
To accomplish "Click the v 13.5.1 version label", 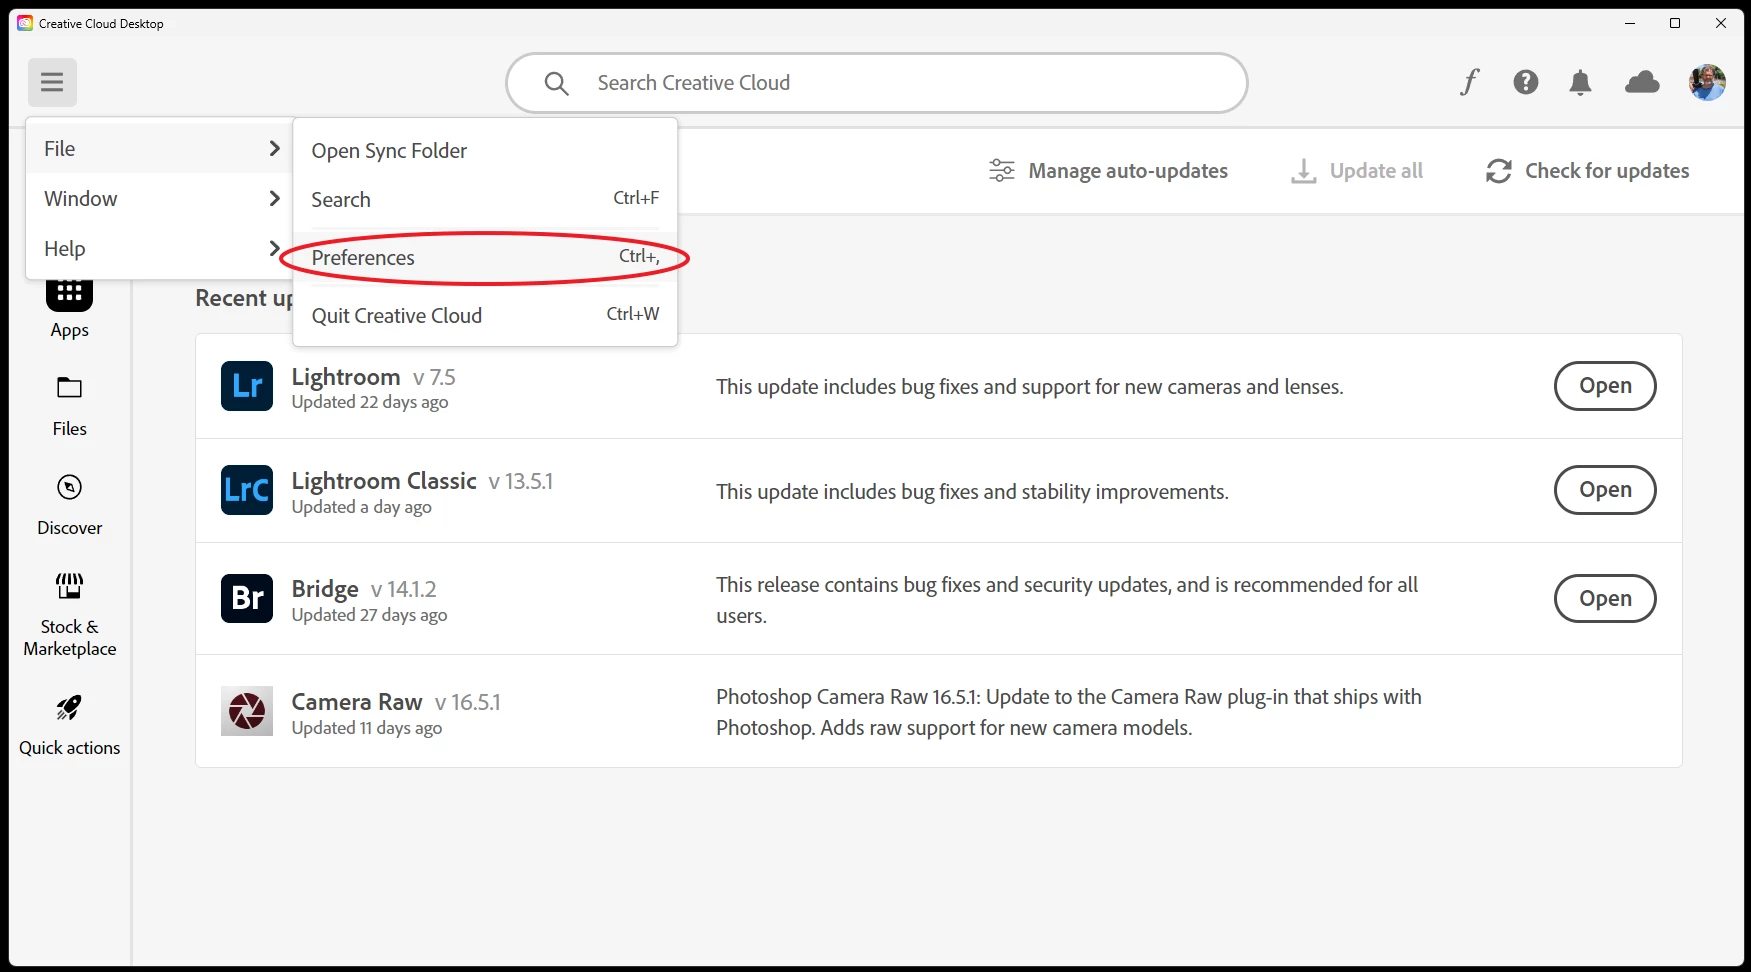I will [521, 482].
